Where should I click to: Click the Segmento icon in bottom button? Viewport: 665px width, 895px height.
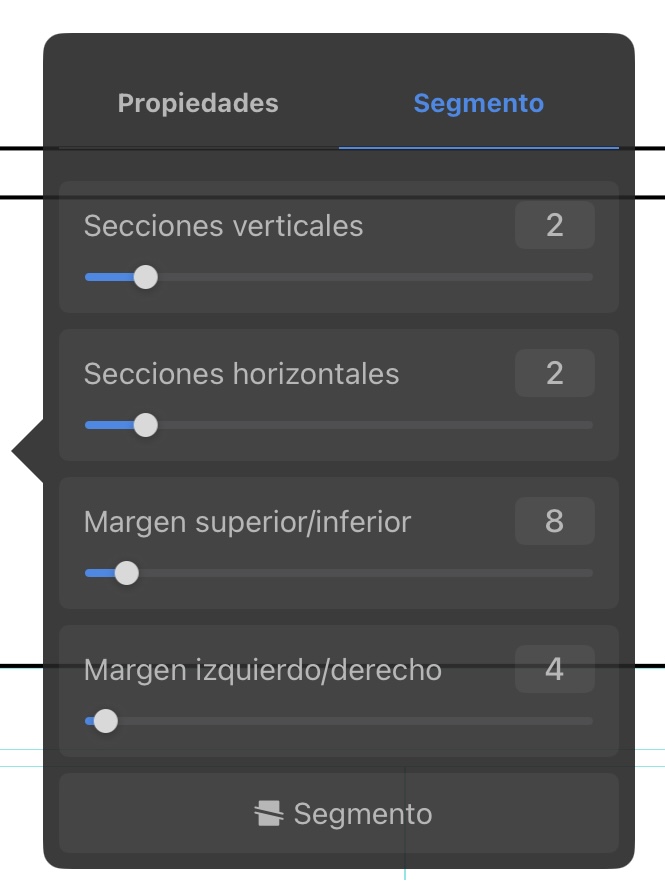click(x=269, y=813)
